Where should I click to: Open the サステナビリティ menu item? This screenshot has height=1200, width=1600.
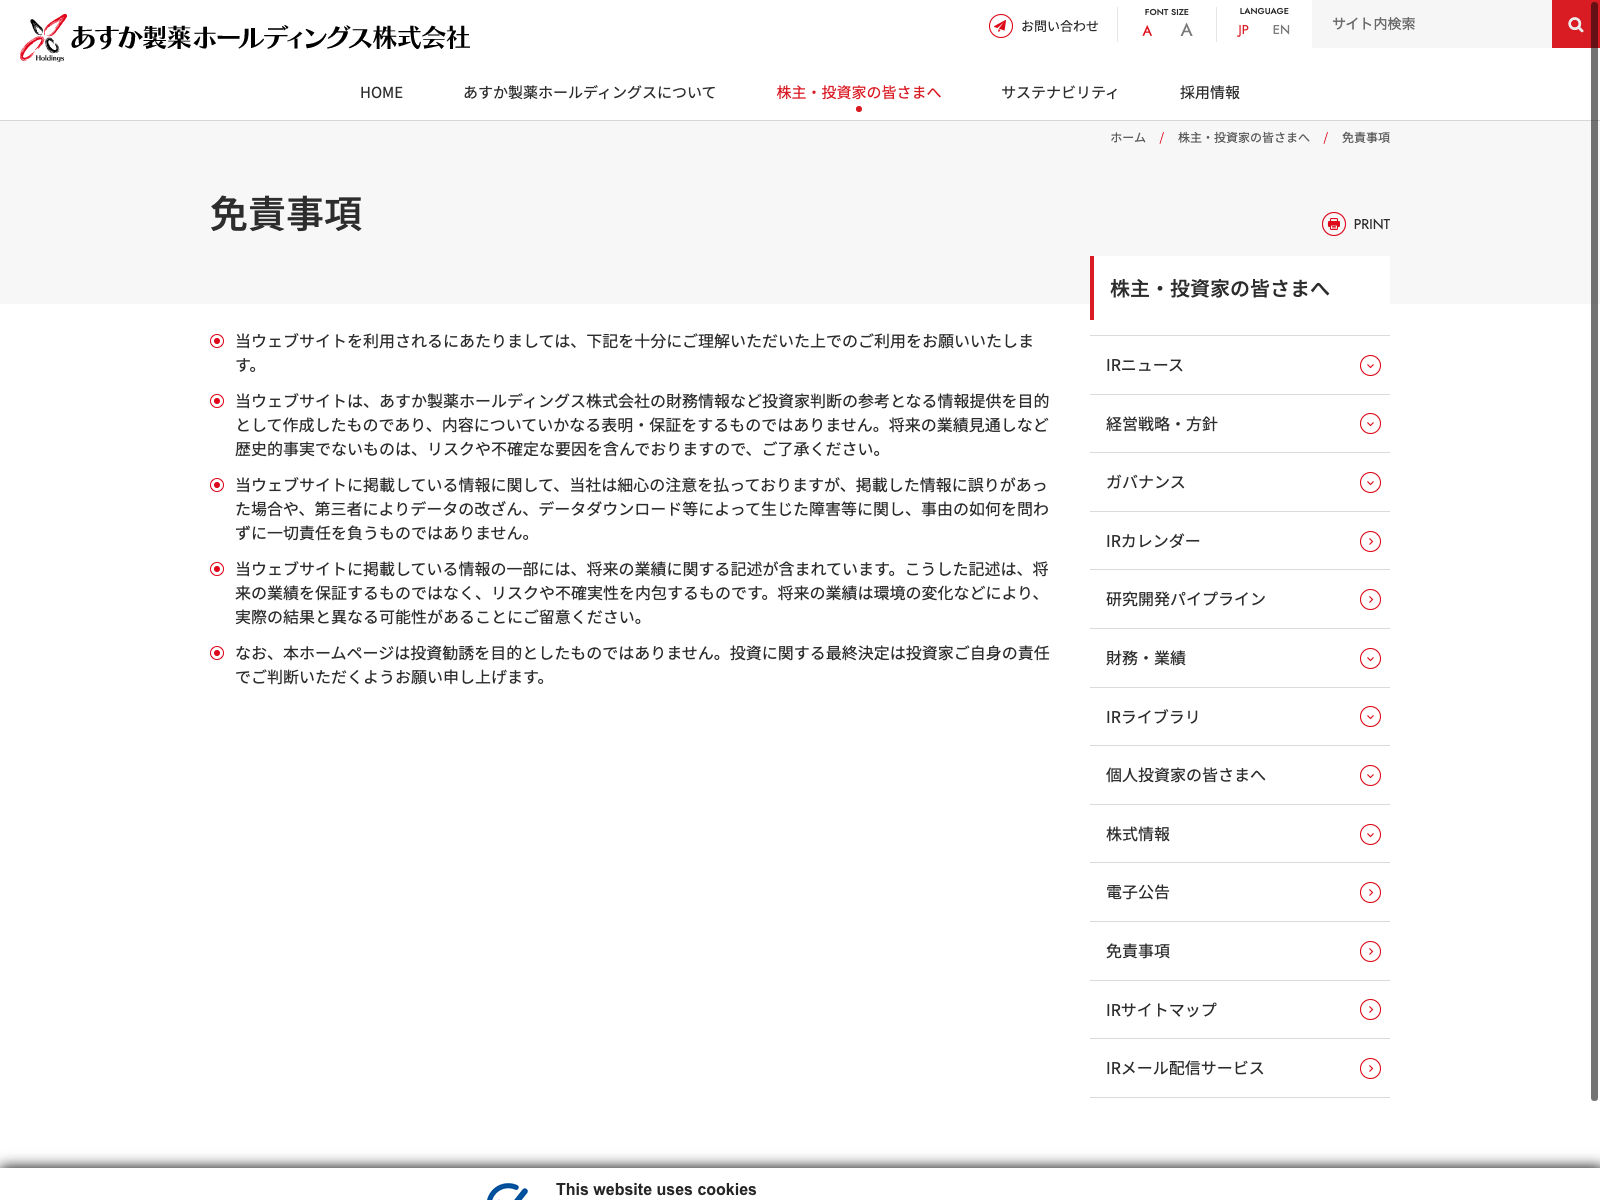[1059, 92]
